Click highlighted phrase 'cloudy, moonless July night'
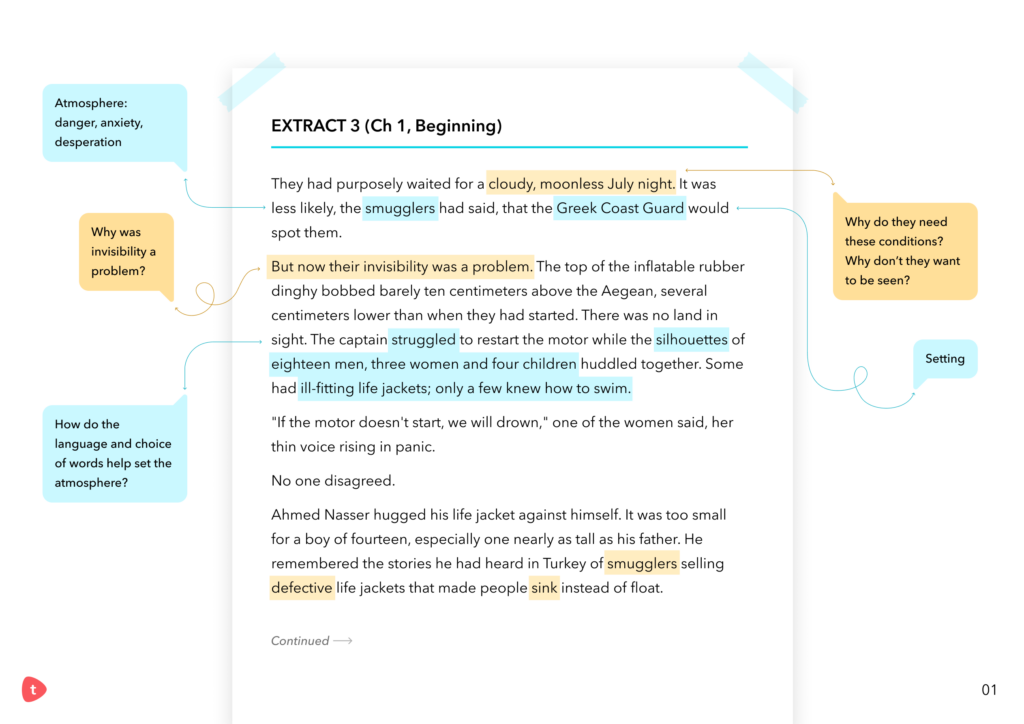The width and height of the screenshot is (1024, 724). [581, 184]
